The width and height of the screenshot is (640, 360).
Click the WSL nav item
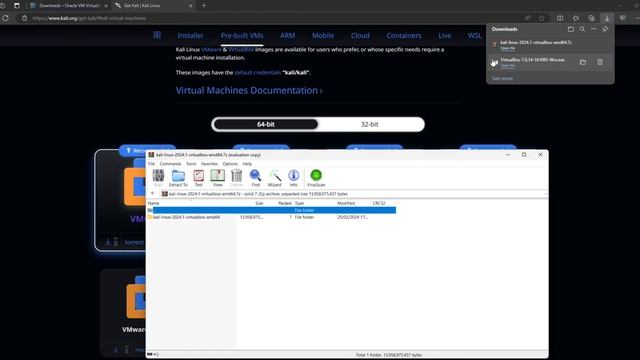click(x=474, y=36)
